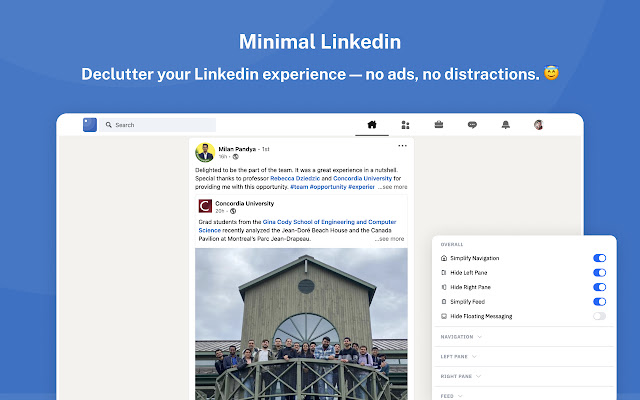Click the Hide Floating Messaging icon
This screenshot has width=640, height=400.
pyautogui.click(x=444, y=316)
